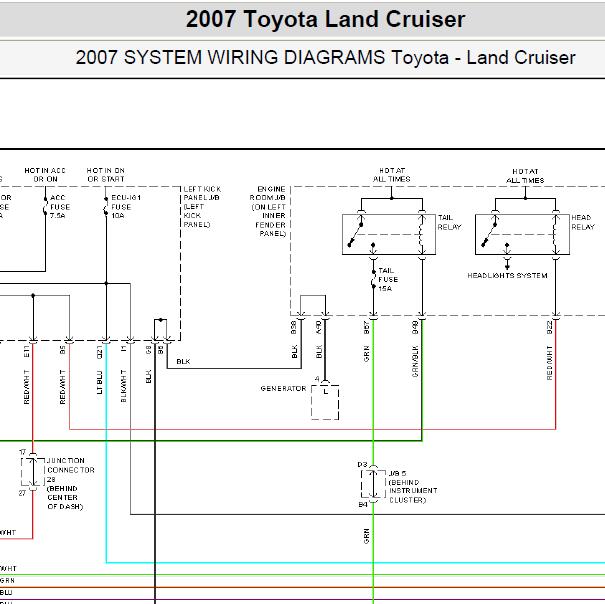Screen dimensions: 605x604
Task: Click the "BLK/WHT" wire color label
Action: (123, 386)
